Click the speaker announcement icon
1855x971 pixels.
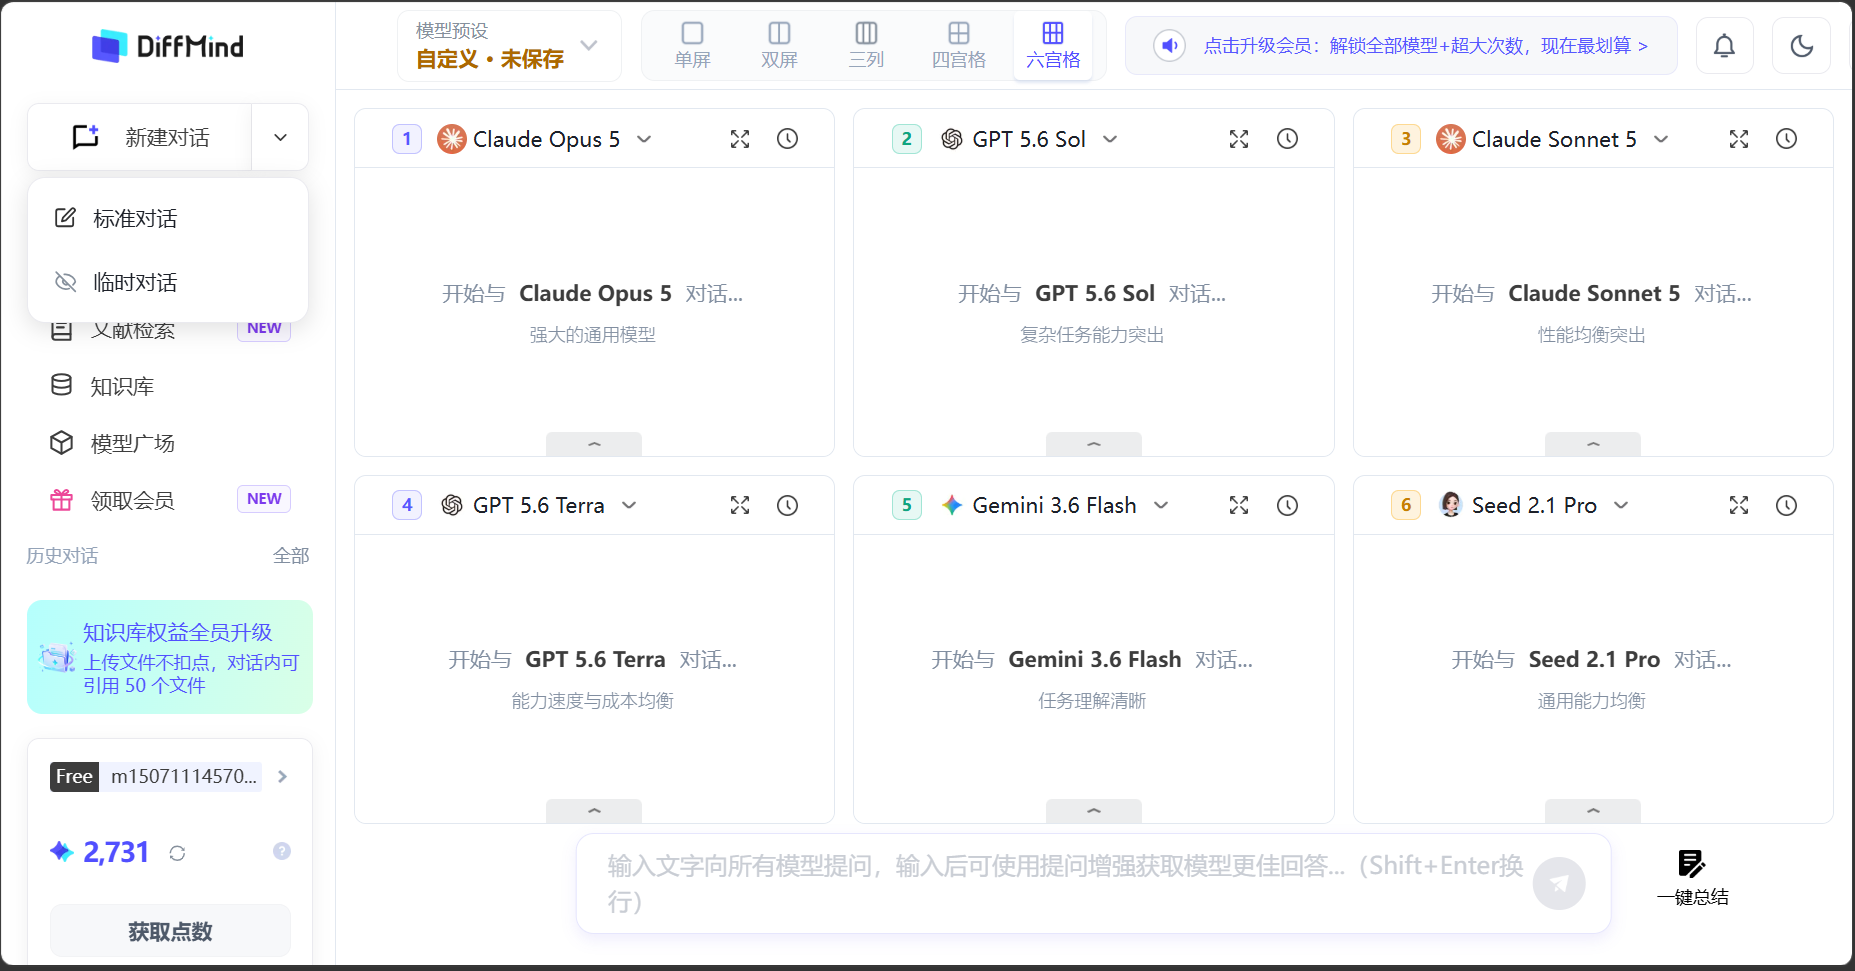point(1169,45)
